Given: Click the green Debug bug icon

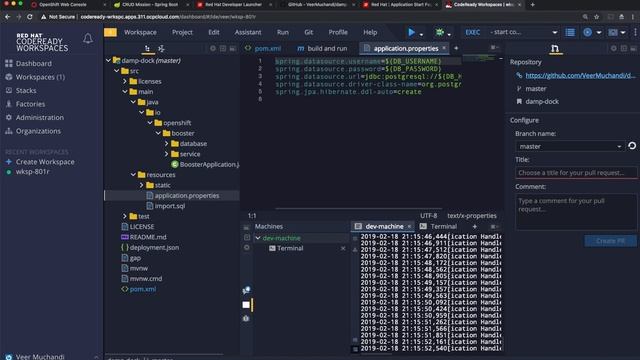Looking at the screenshot, I should click(440, 32).
